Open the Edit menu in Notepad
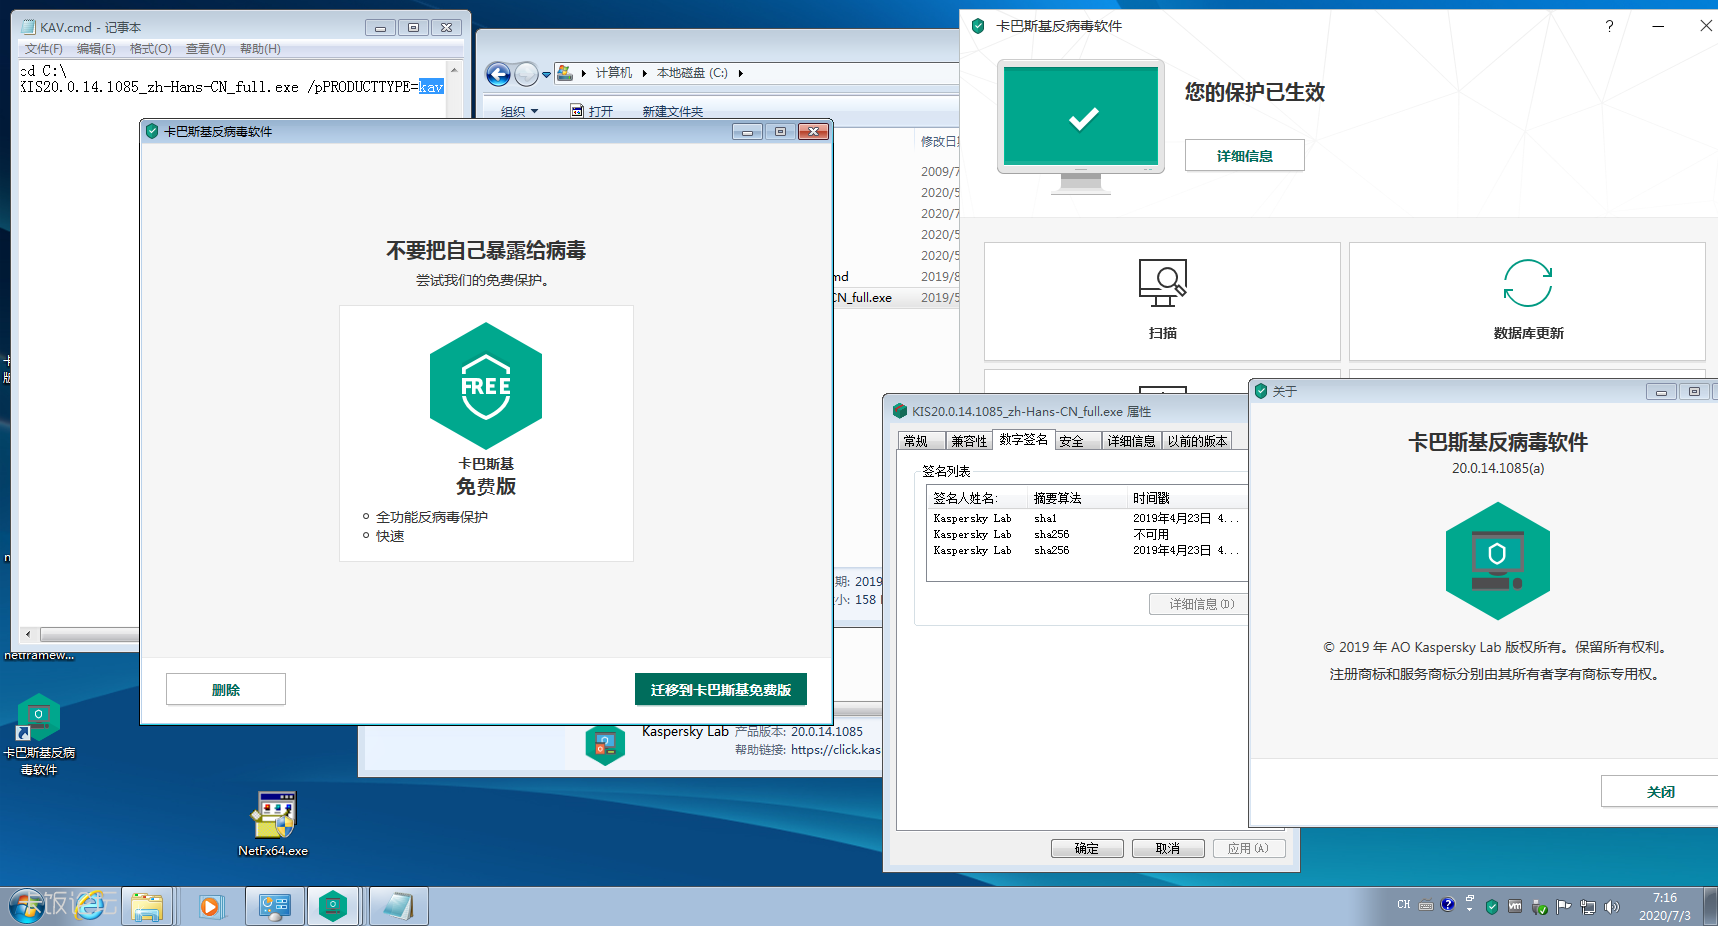1718x926 pixels. 96,49
